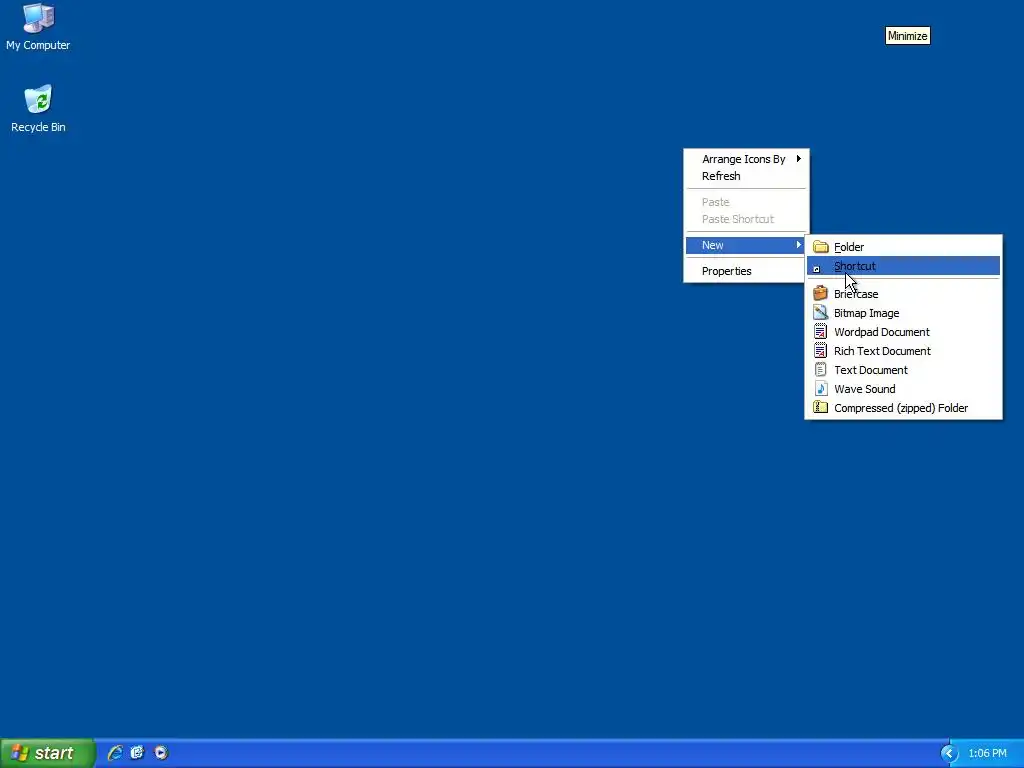
Task: Create a new Compressed (zipped) Folder
Action: pyautogui.click(x=903, y=408)
